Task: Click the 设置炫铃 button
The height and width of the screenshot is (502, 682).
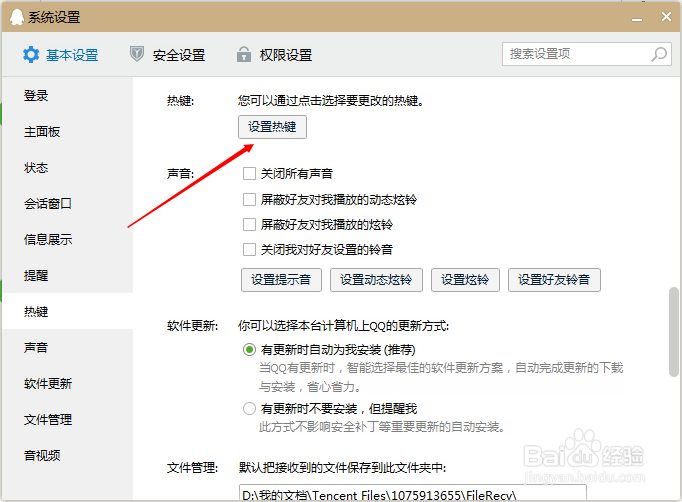Action: pyautogui.click(x=465, y=280)
